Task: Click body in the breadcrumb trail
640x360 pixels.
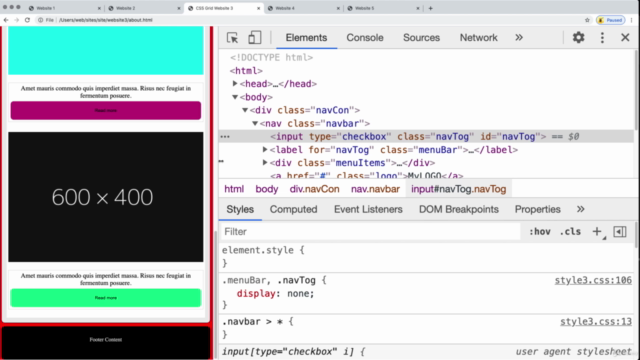Action: point(267,189)
